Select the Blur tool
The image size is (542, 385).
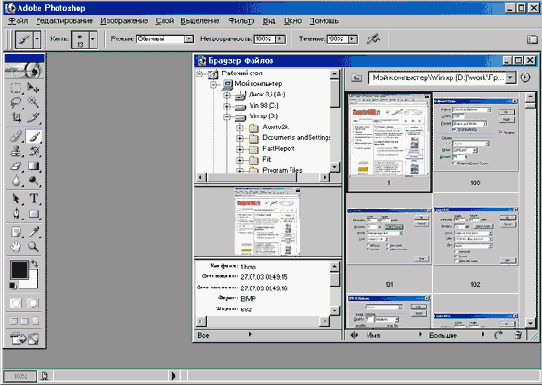click(16, 181)
